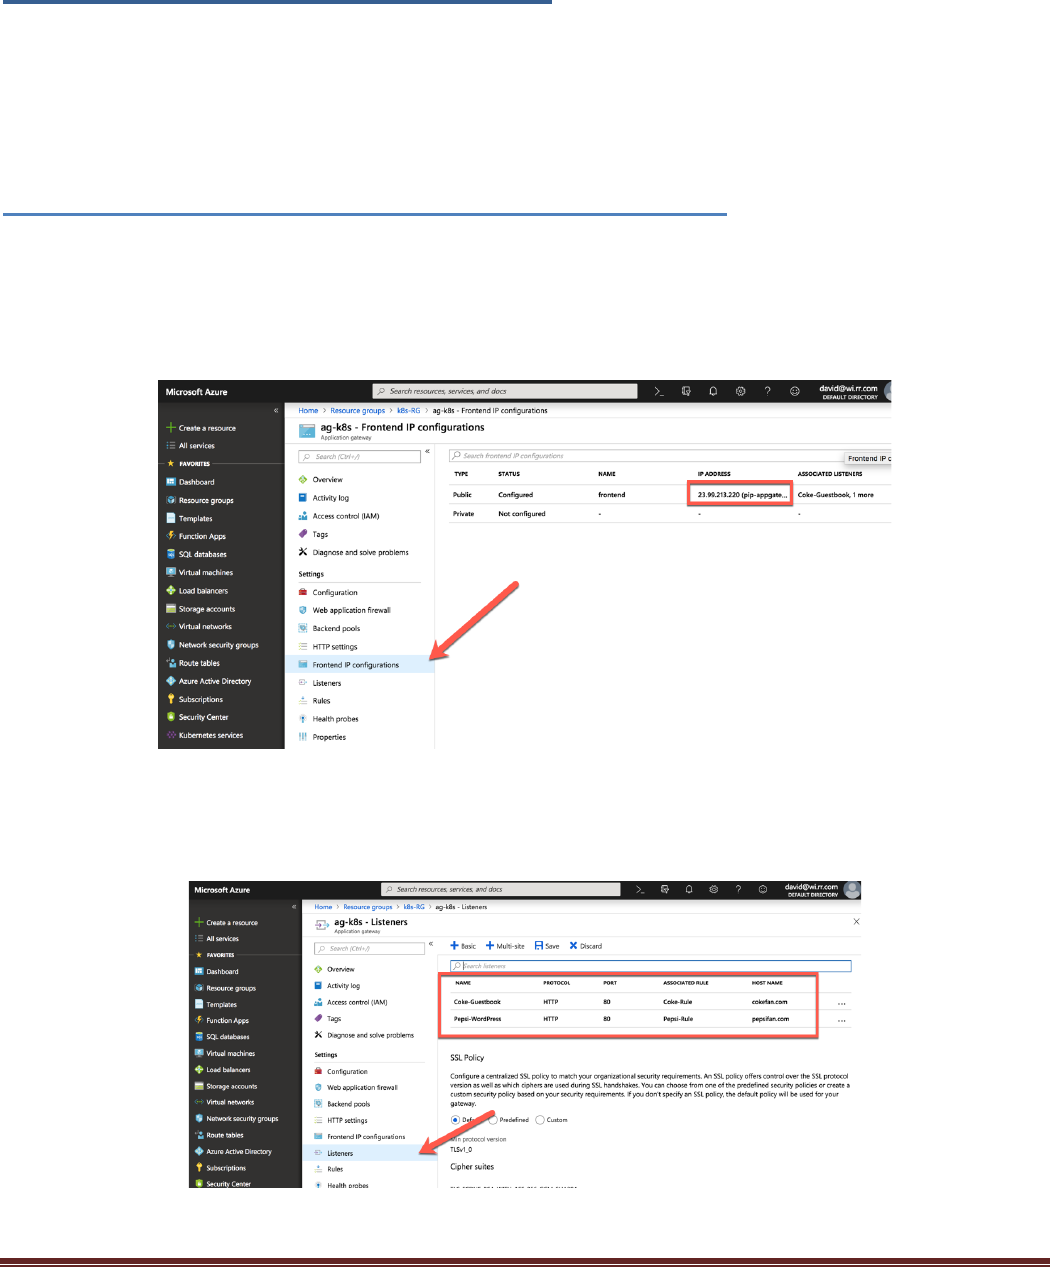Open directory filter icon in upper Azure screenshot
This screenshot has height=1267, width=1050.
(x=686, y=392)
